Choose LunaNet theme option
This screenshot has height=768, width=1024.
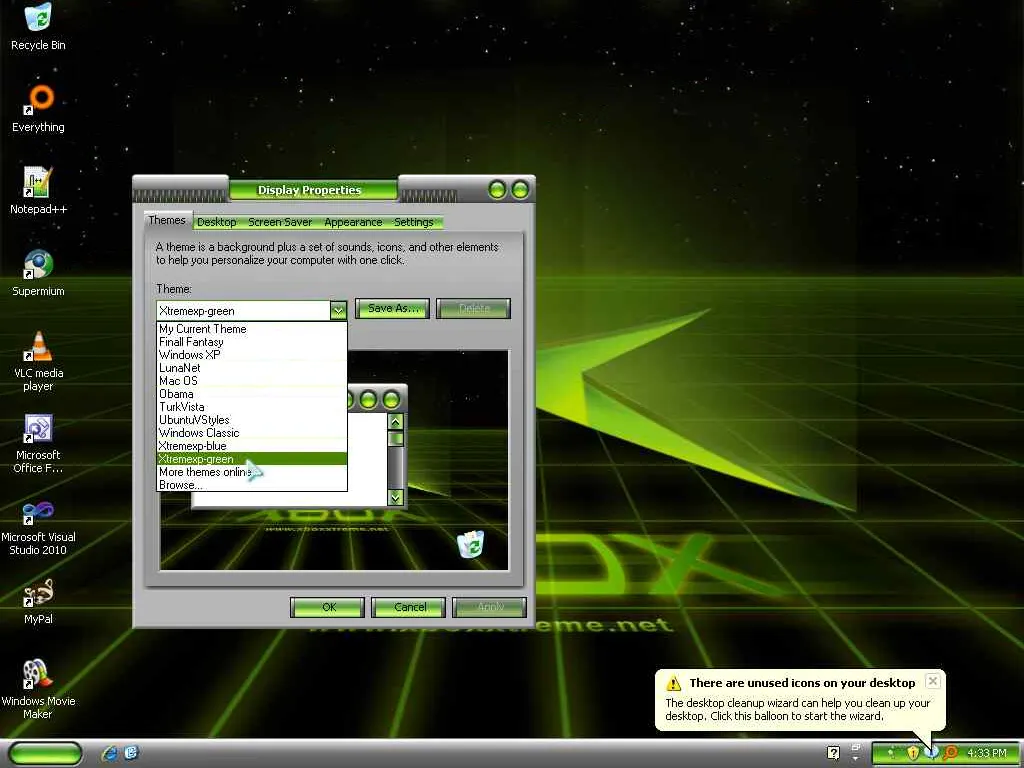click(252, 368)
